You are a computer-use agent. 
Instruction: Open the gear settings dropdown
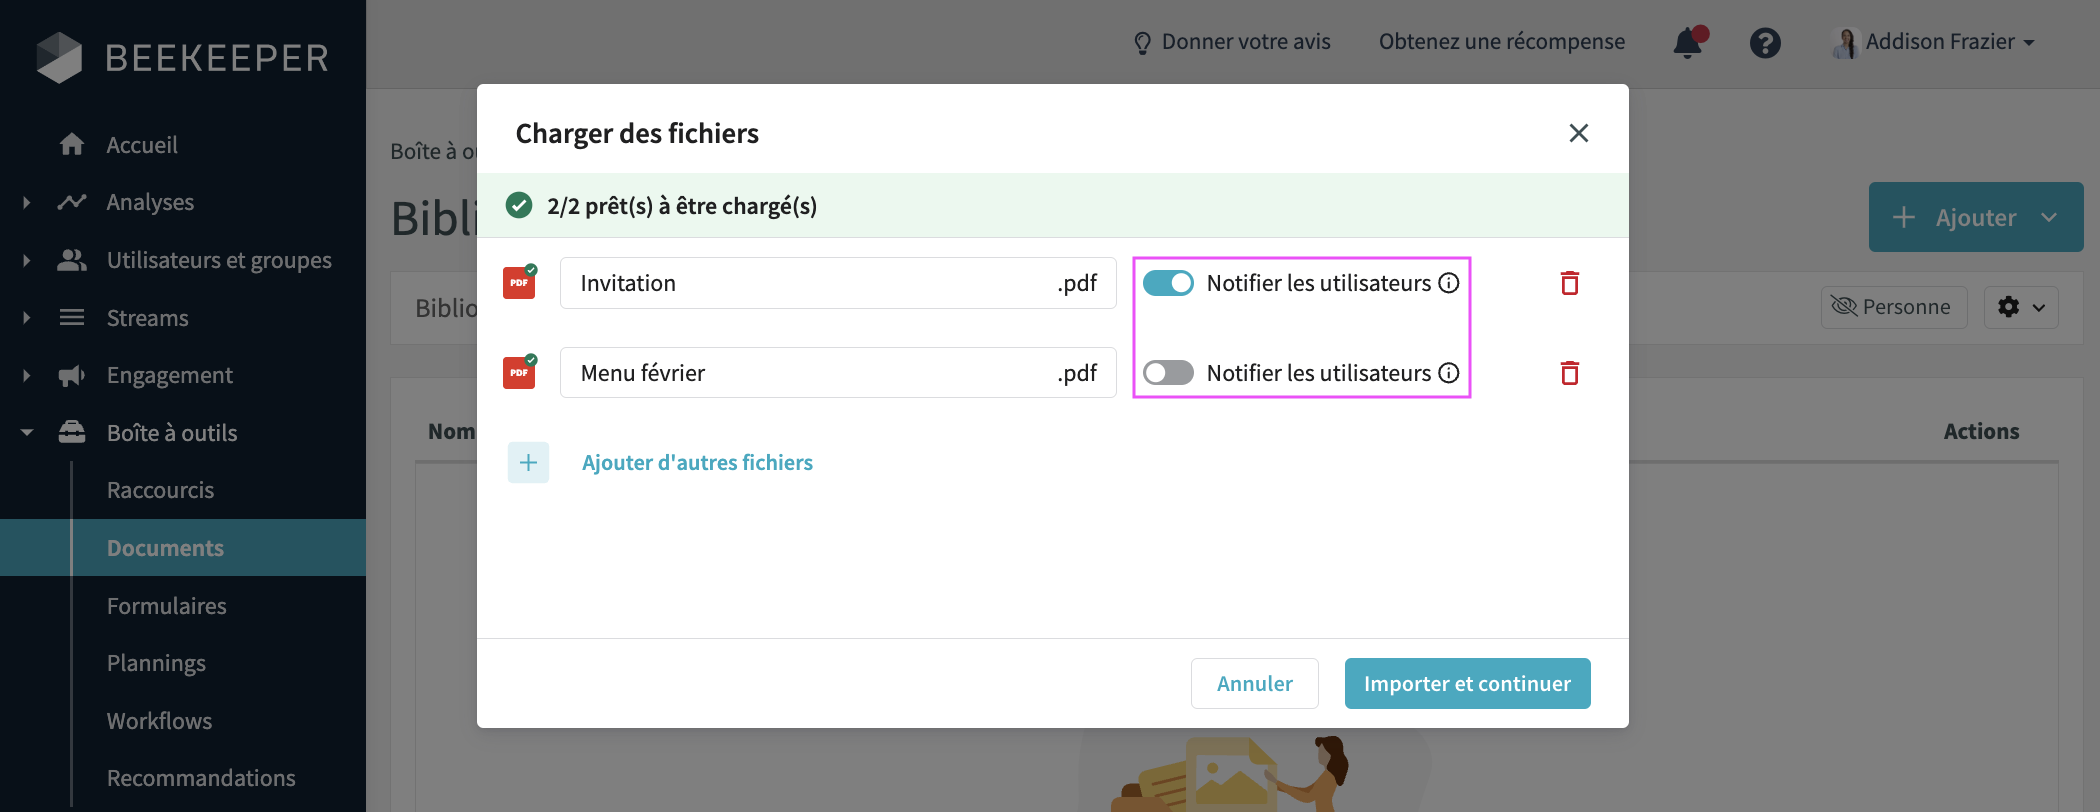pyautogui.click(x=2021, y=307)
